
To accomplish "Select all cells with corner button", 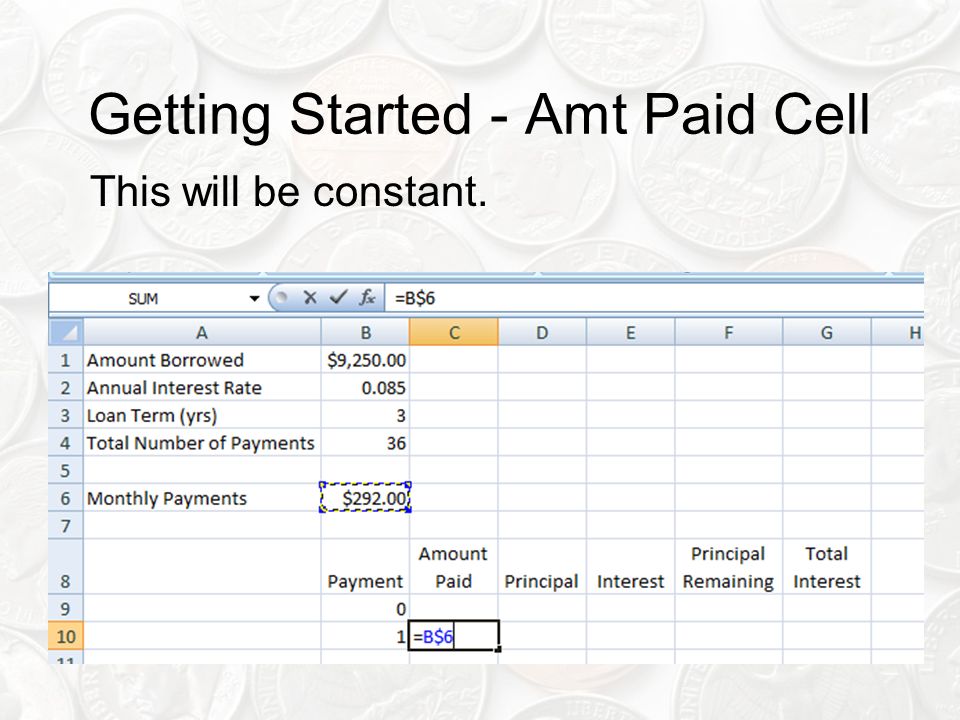I will tap(66, 332).
